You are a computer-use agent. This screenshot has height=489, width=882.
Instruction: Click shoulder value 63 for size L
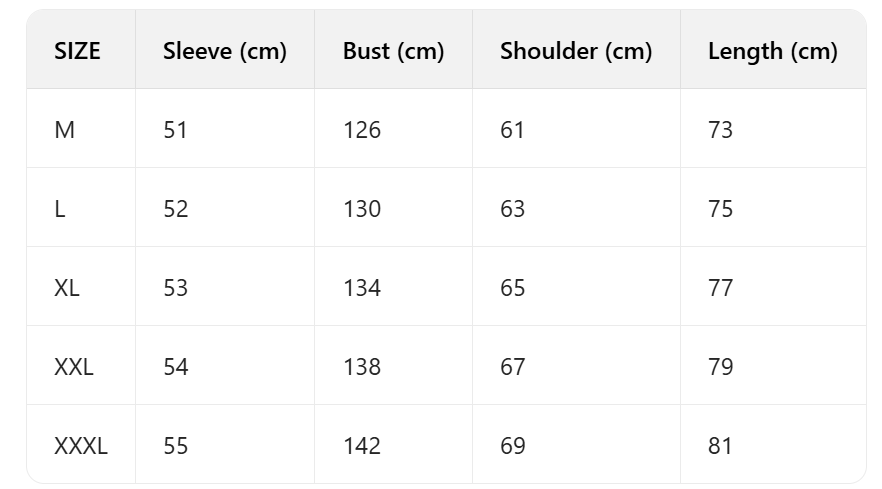pyautogui.click(x=512, y=209)
